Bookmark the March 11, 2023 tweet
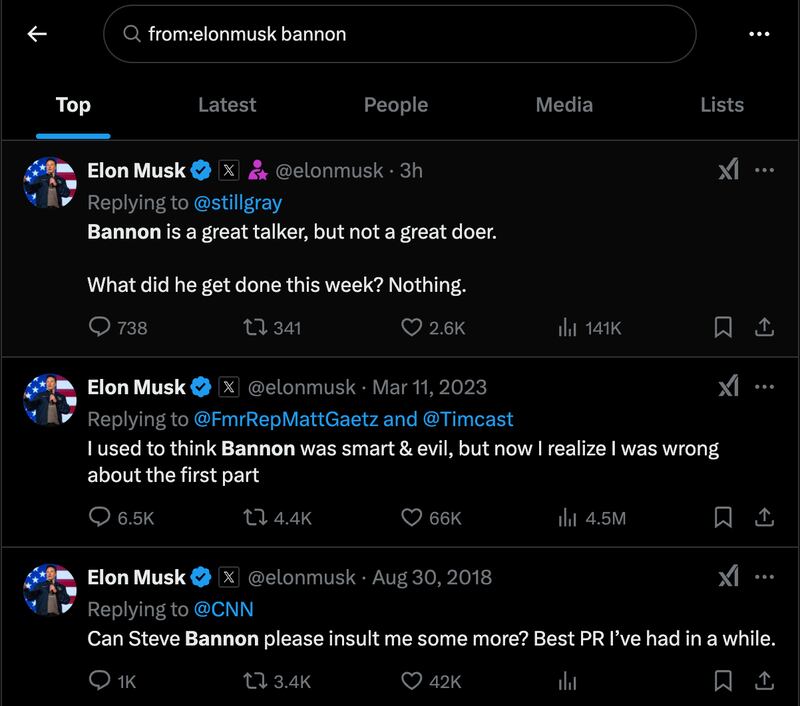 [x=724, y=517]
